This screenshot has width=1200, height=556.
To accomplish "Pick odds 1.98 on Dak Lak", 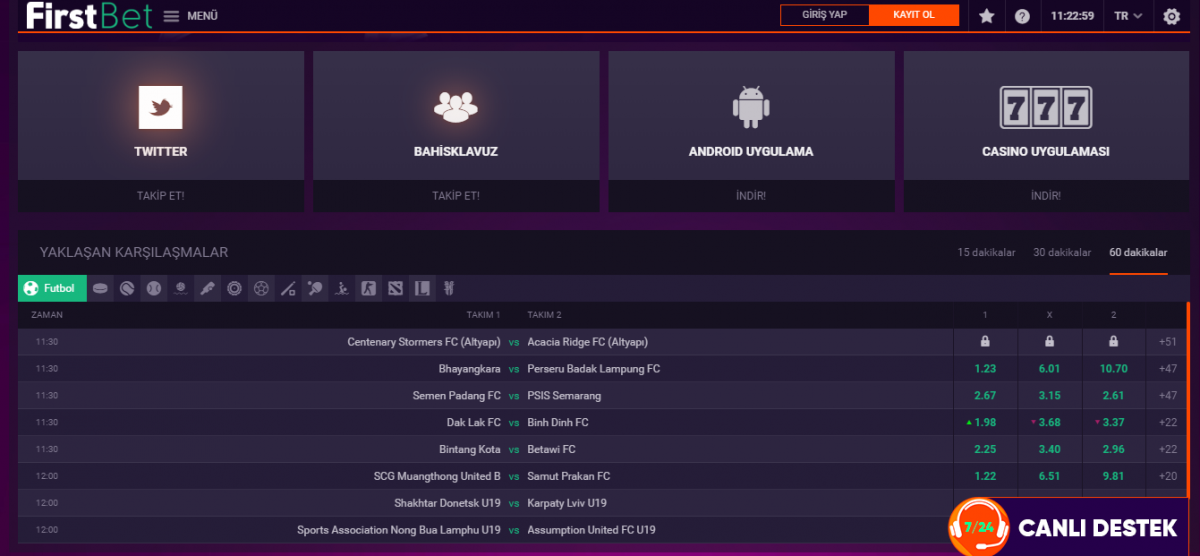I will tap(985, 423).
